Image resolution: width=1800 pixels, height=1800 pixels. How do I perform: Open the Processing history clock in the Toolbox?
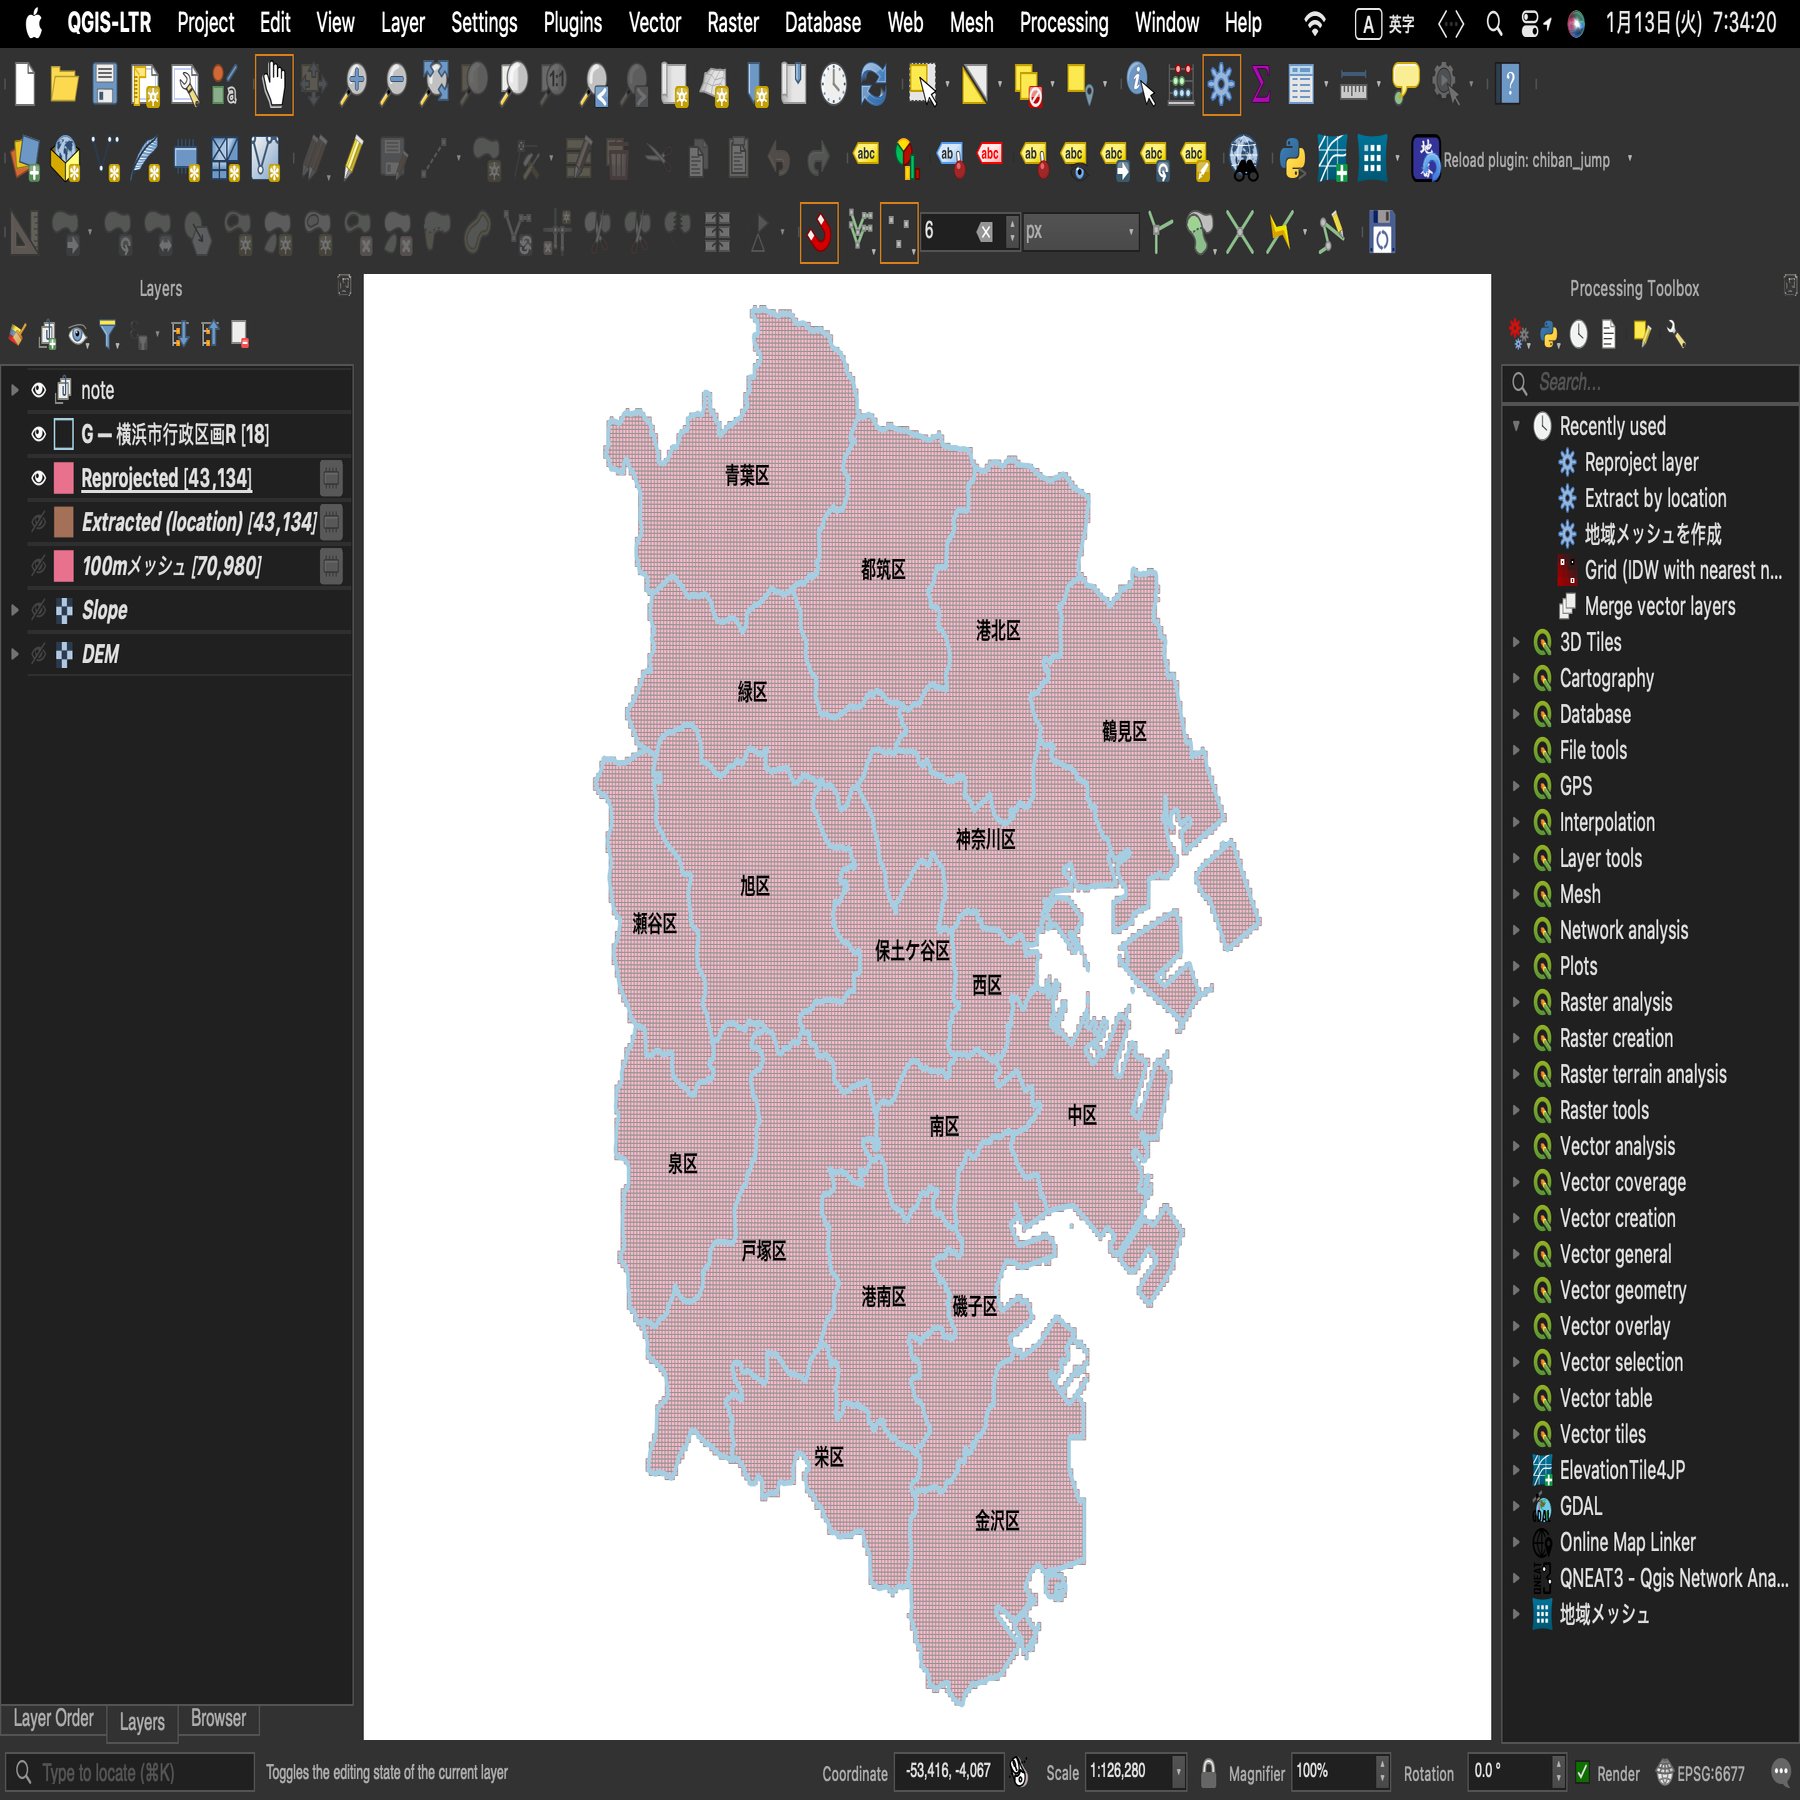pyautogui.click(x=1578, y=334)
